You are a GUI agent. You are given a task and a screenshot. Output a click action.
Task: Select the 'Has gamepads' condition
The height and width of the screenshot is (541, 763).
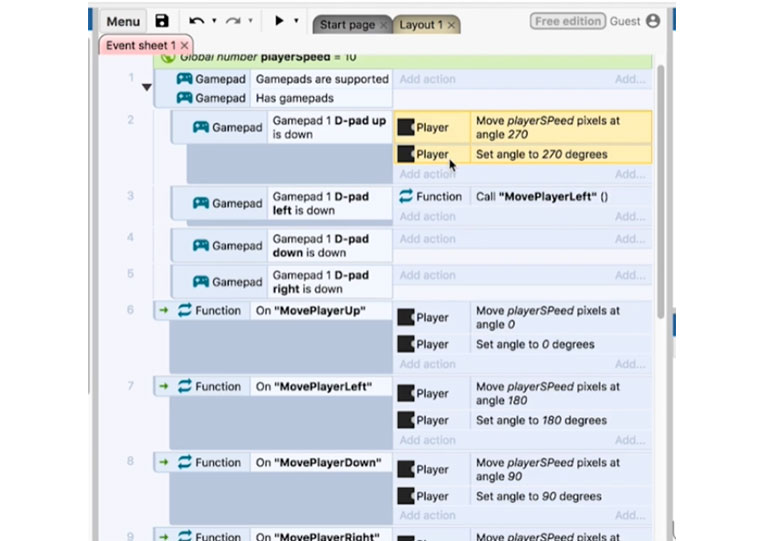(295, 98)
